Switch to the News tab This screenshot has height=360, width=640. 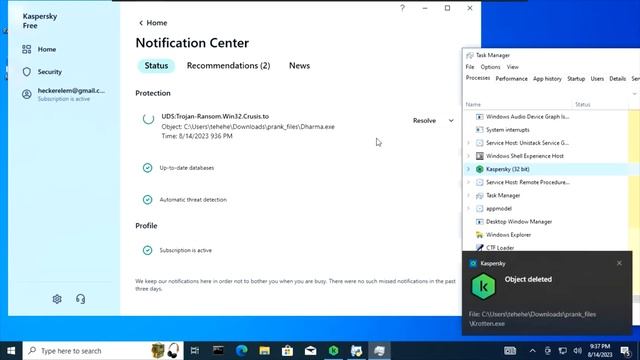(300, 66)
